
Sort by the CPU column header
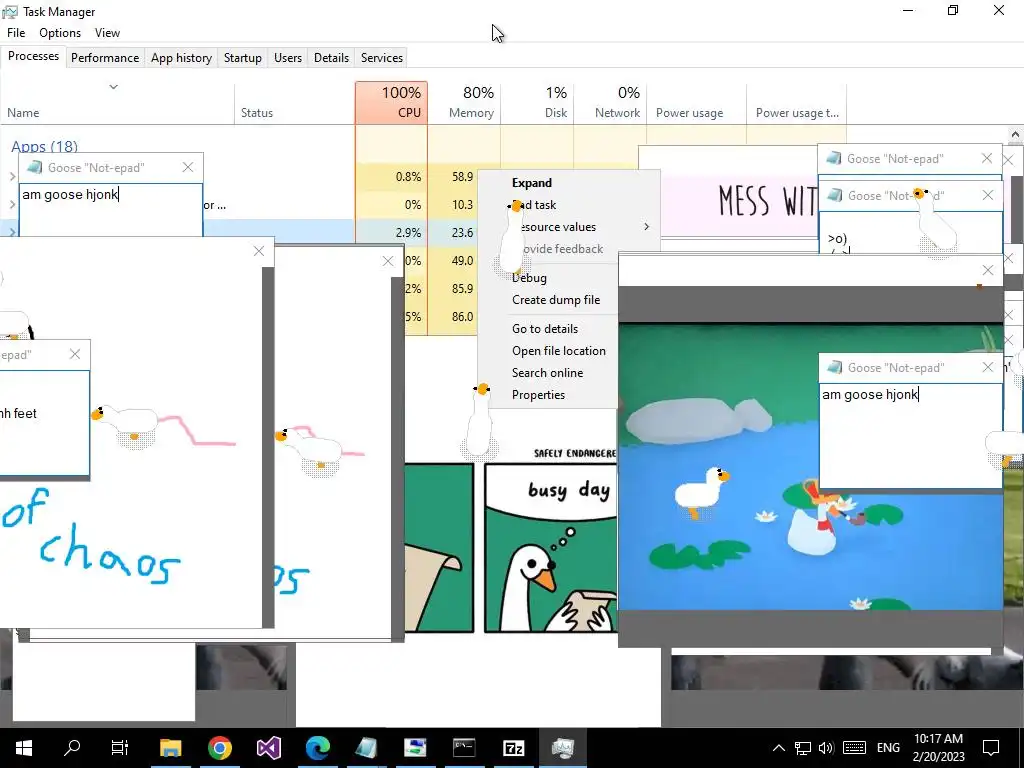391,103
